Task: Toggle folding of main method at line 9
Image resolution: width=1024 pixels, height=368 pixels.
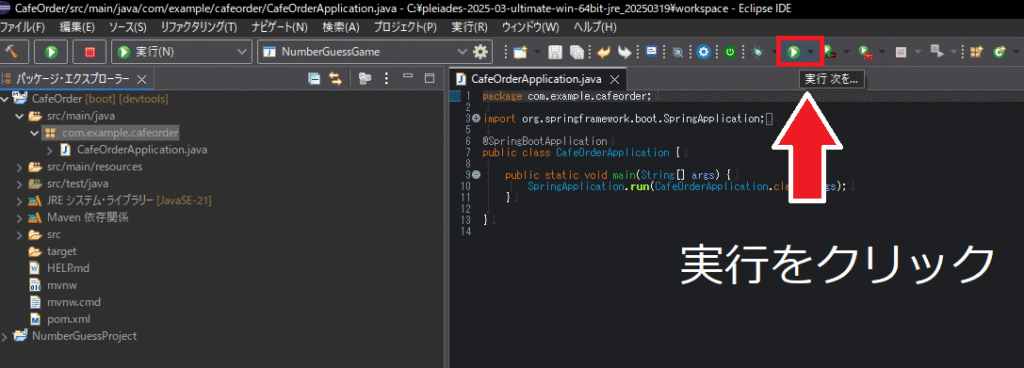Action: 475,175
